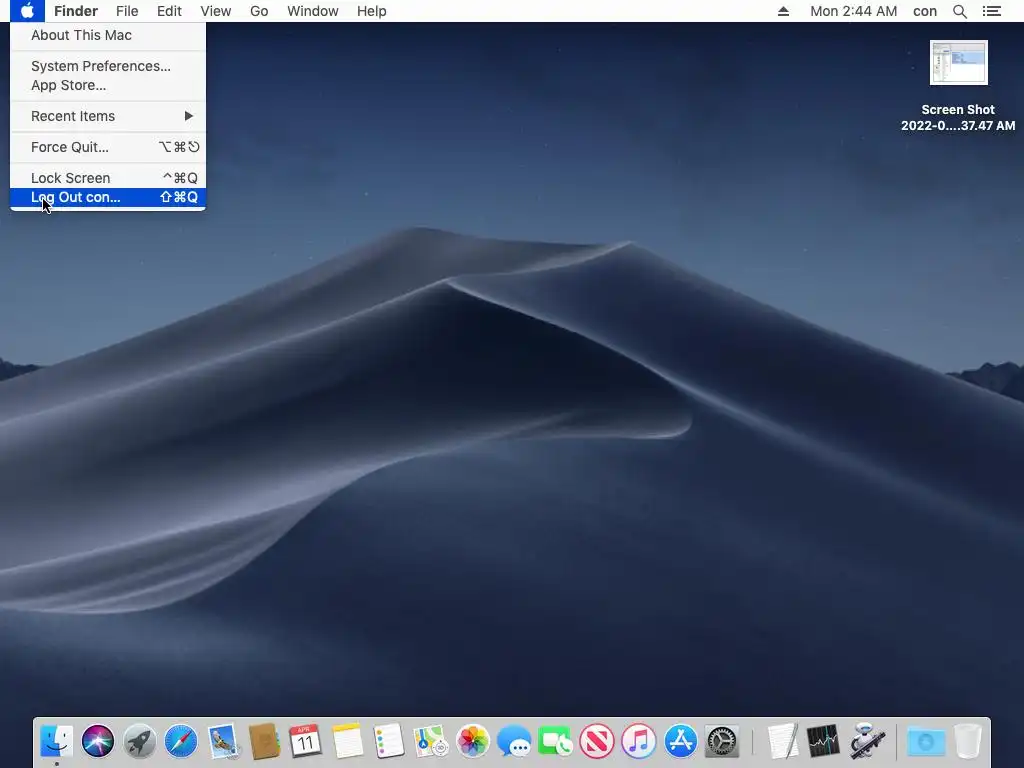Click the Mon 2:44 AM clock
The width and height of the screenshot is (1024, 768).
854,11
